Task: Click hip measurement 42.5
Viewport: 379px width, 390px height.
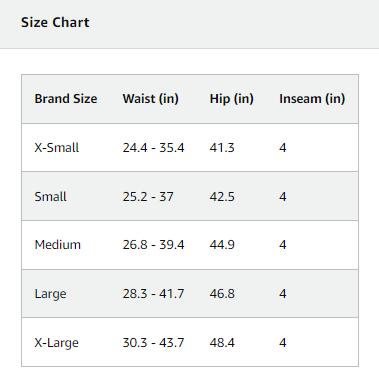Action: 222,196
